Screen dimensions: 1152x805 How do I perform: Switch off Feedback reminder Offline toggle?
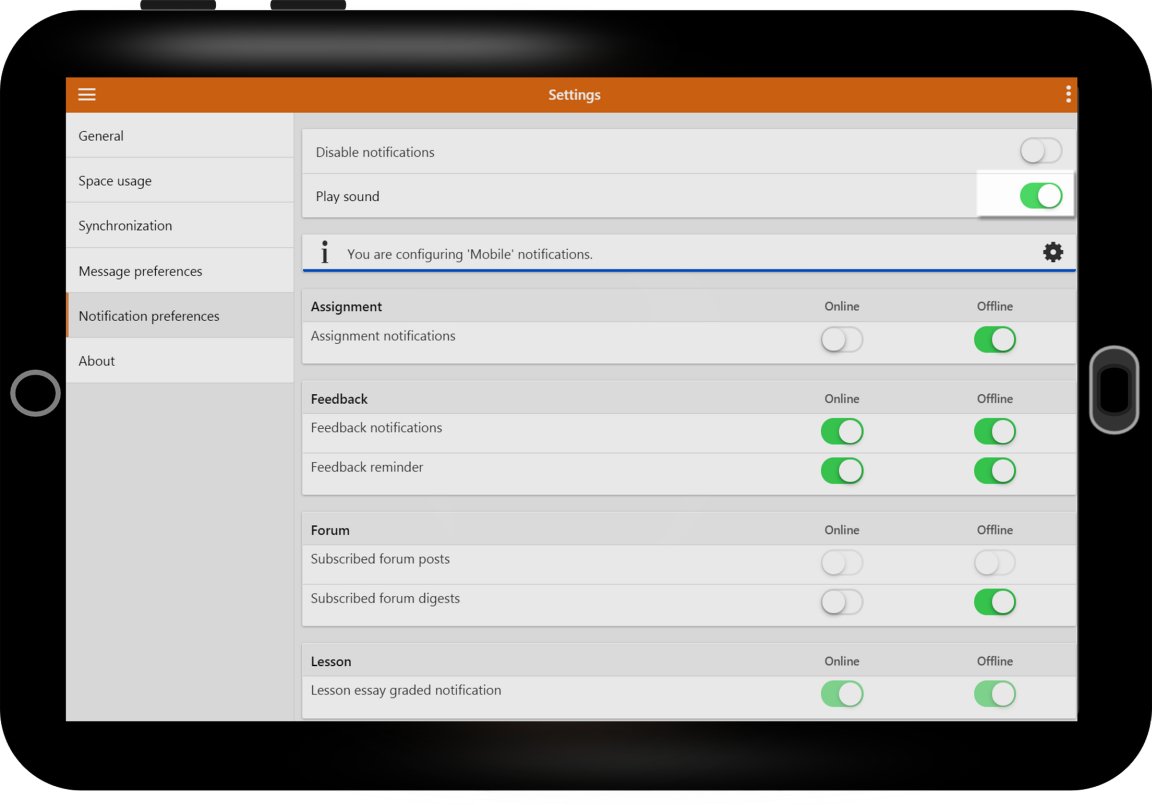(995, 471)
